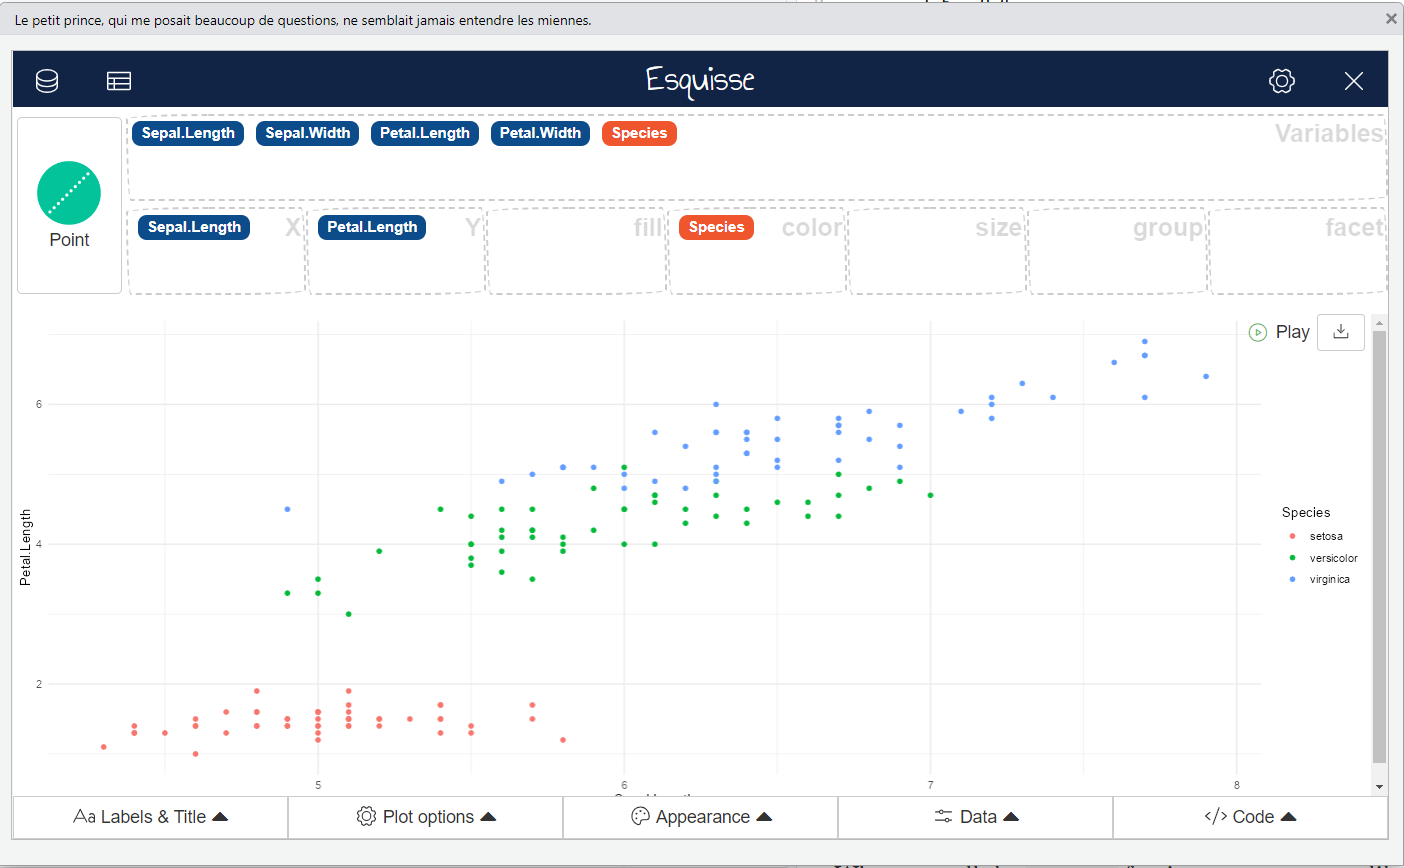Click Sepal.Length badge in the X box
This screenshot has height=868, width=1404.
[194, 227]
